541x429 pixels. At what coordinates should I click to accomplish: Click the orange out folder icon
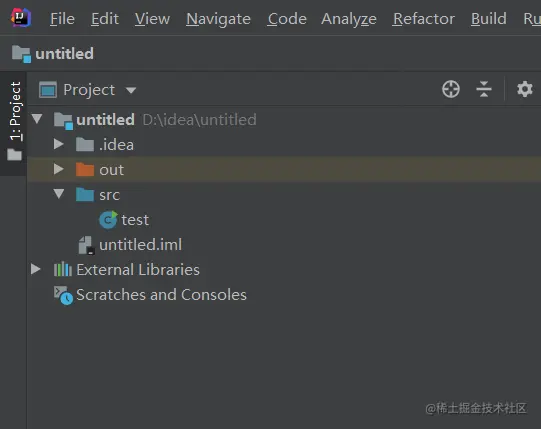85,169
